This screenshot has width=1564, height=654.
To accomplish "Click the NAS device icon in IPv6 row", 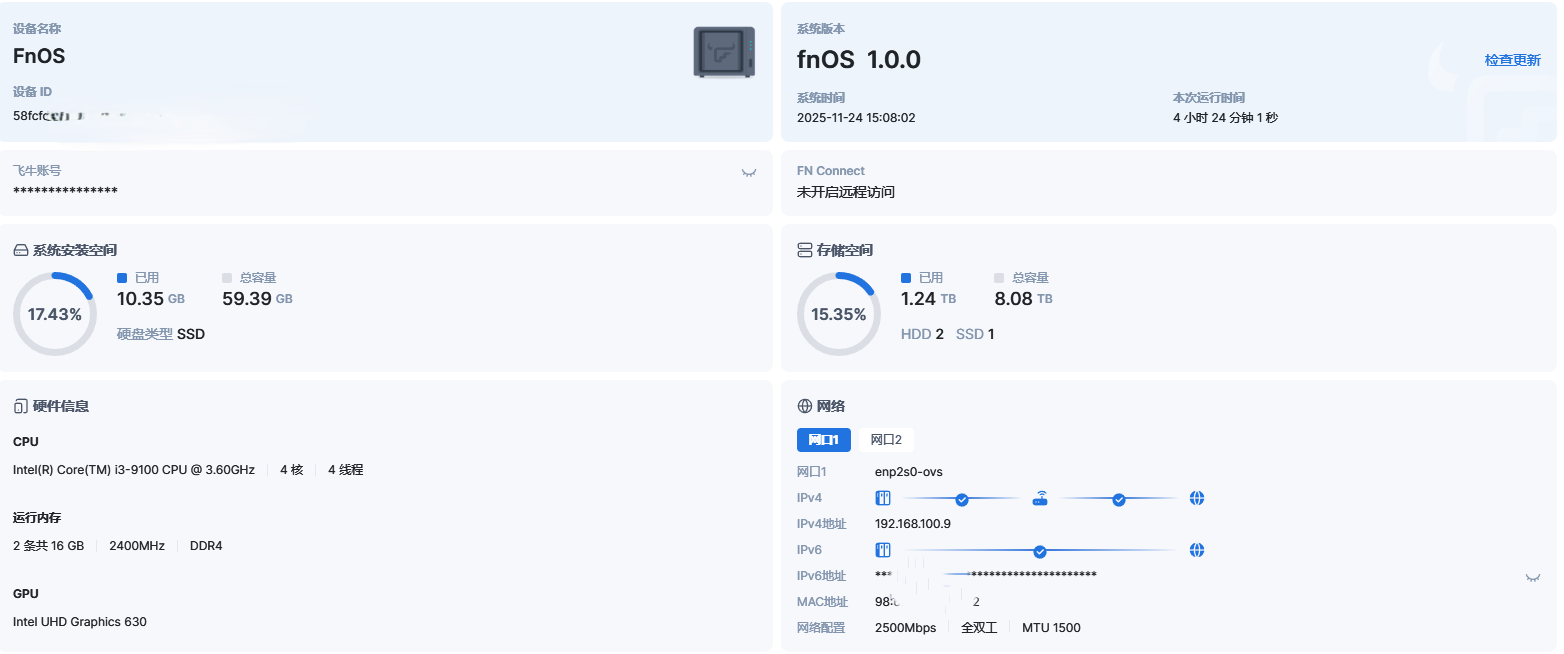I will (x=883, y=550).
